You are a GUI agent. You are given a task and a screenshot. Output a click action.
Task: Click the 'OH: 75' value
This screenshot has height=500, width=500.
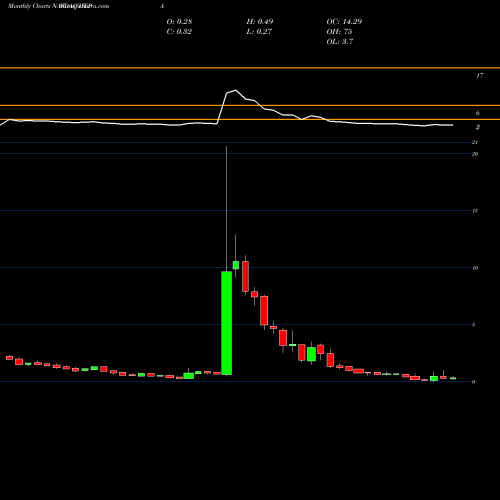tap(339, 32)
